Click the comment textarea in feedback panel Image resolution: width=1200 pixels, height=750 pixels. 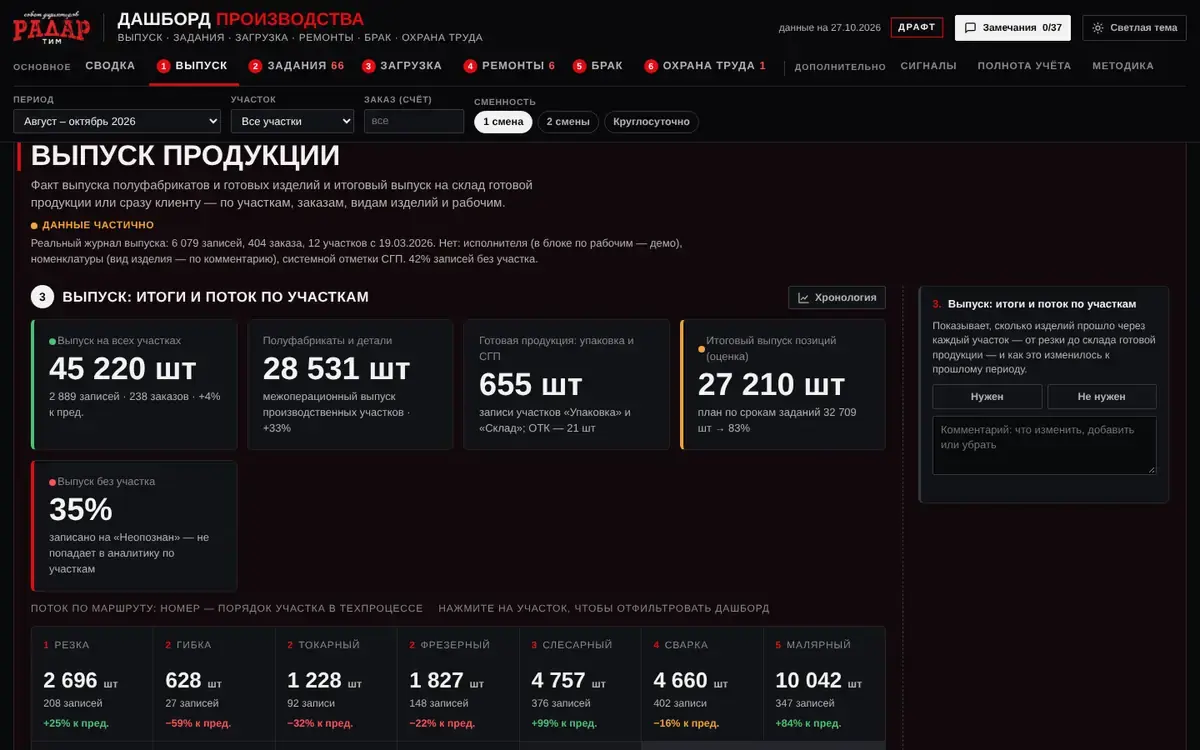[1045, 445]
